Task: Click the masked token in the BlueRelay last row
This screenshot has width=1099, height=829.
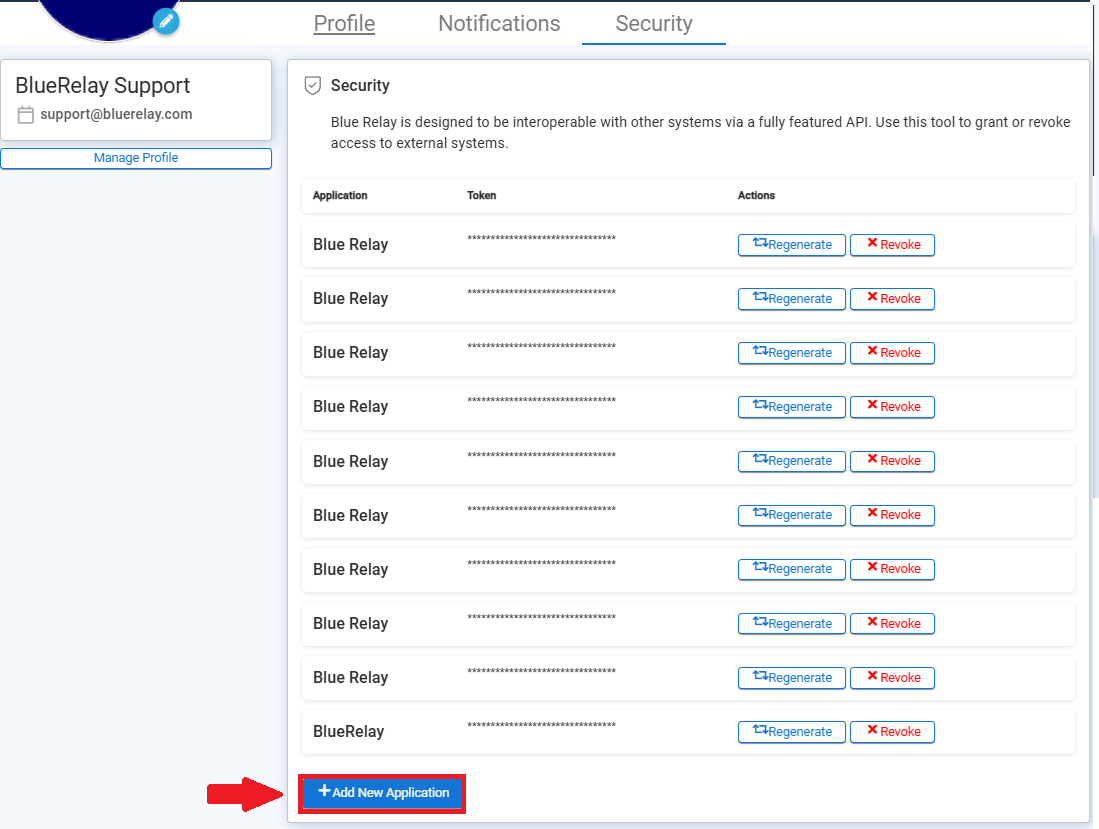Action: [542, 725]
